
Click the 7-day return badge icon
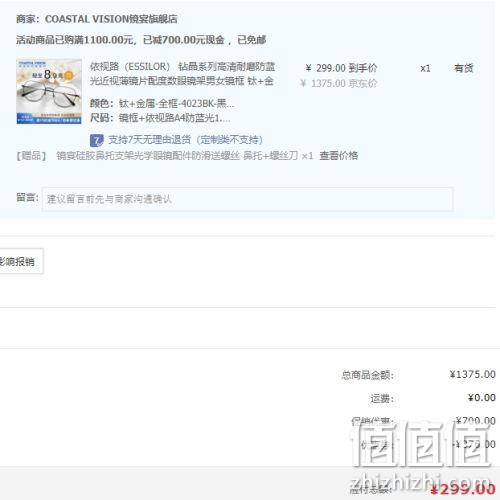coord(96,140)
